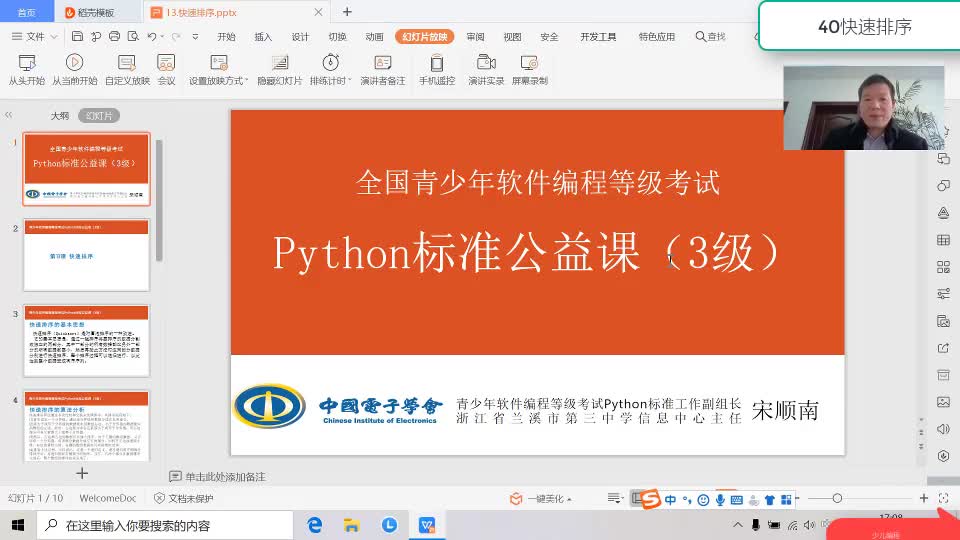Open Edge browser from taskbar
This screenshot has height=540, width=960.
315,525
